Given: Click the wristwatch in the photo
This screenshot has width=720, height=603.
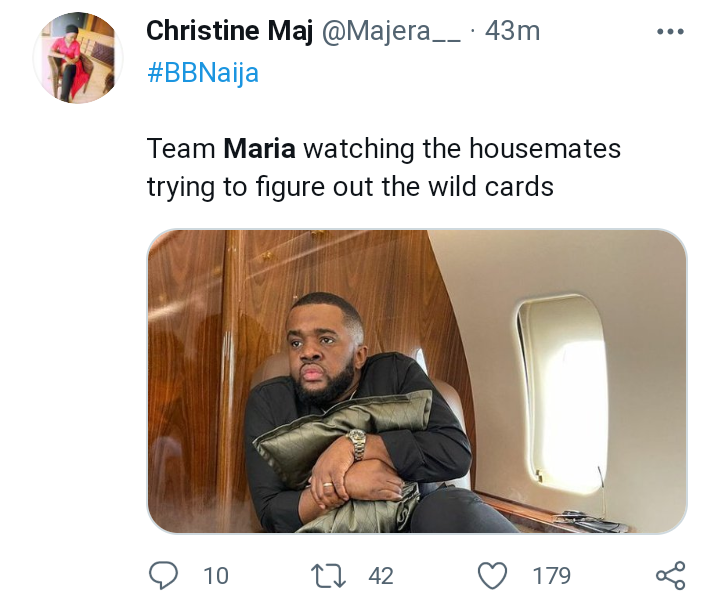Looking at the screenshot, I should click(356, 443).
